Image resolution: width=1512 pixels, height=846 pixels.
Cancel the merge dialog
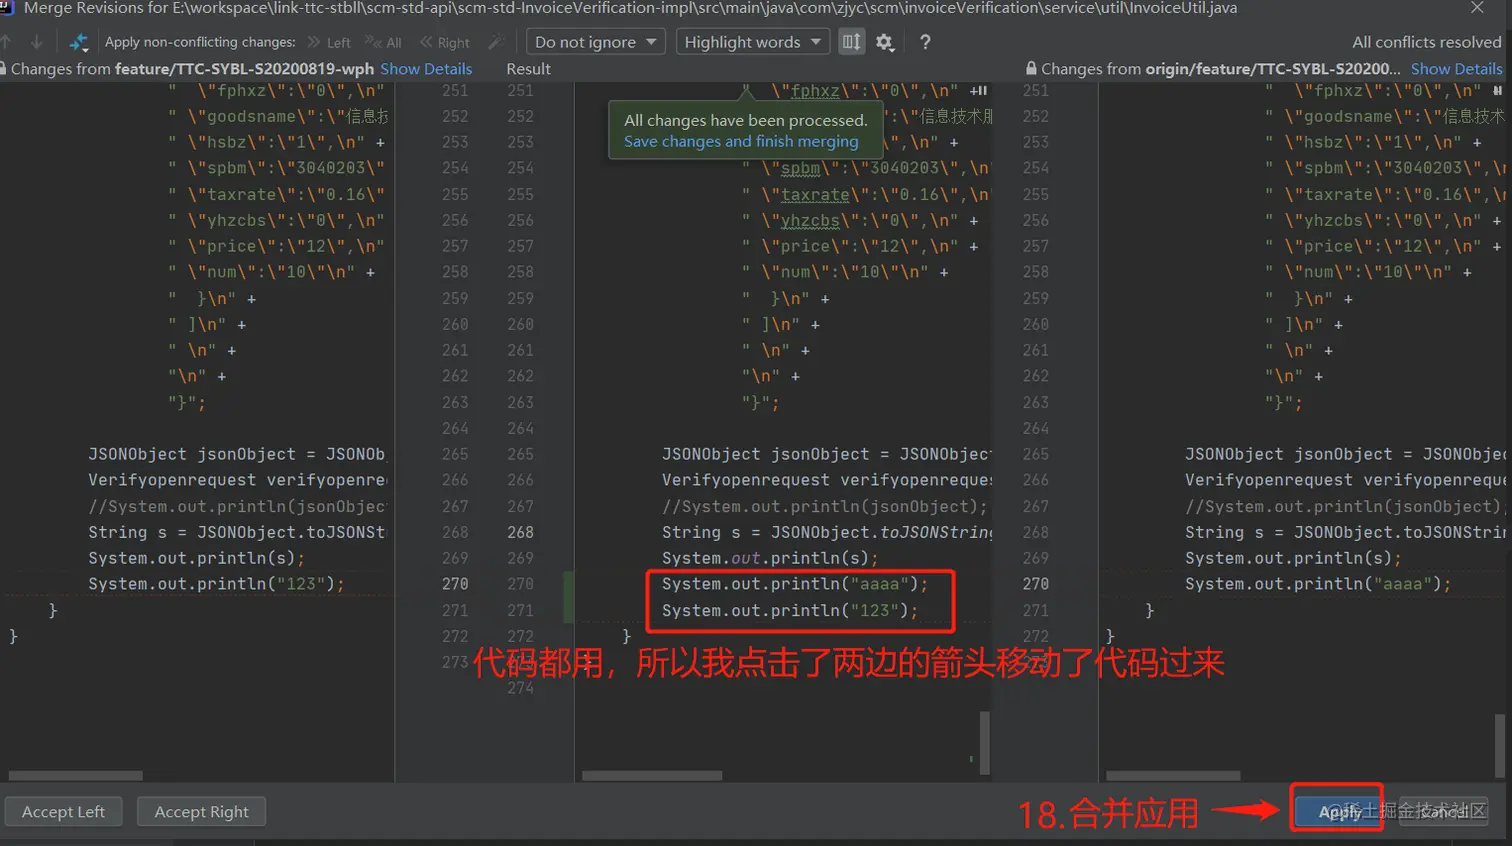coord(1445,812)
